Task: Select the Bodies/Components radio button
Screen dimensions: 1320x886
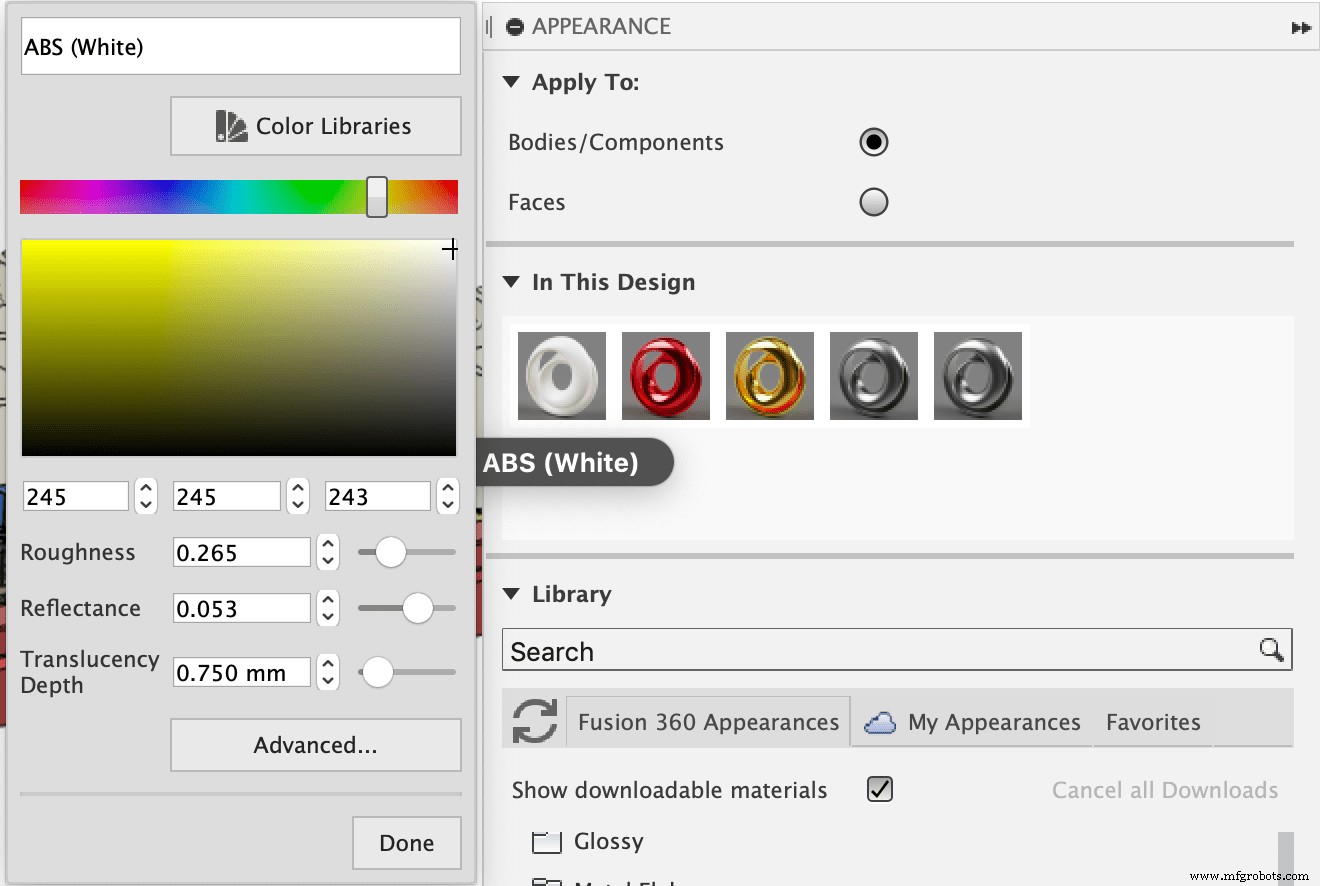Action: [x=873, y=142]
